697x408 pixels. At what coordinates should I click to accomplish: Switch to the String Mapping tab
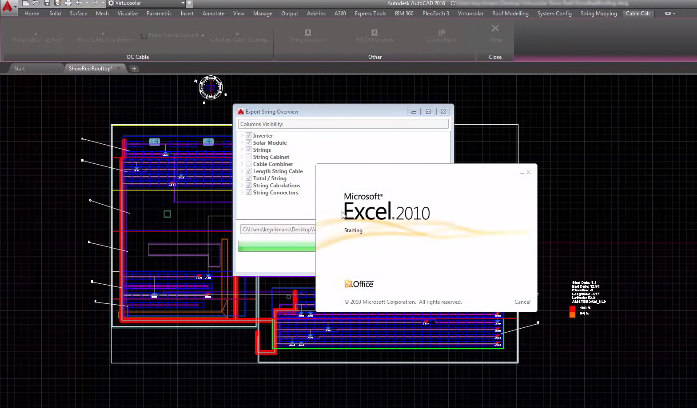pos(598,13)
